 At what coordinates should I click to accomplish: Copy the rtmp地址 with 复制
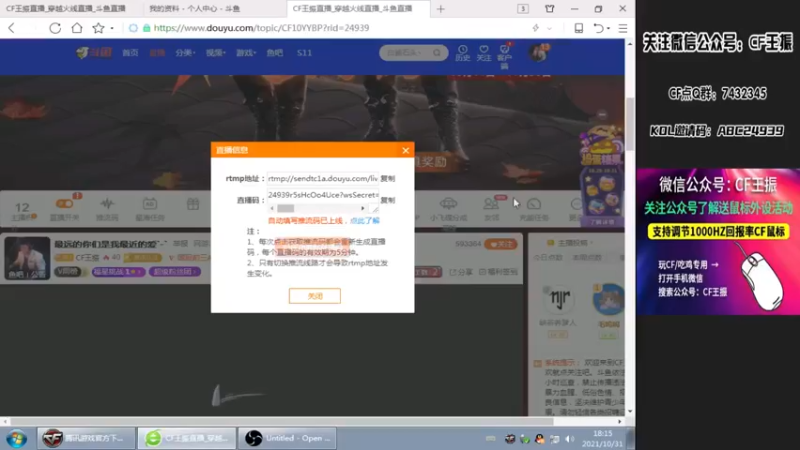pos(388,179)
